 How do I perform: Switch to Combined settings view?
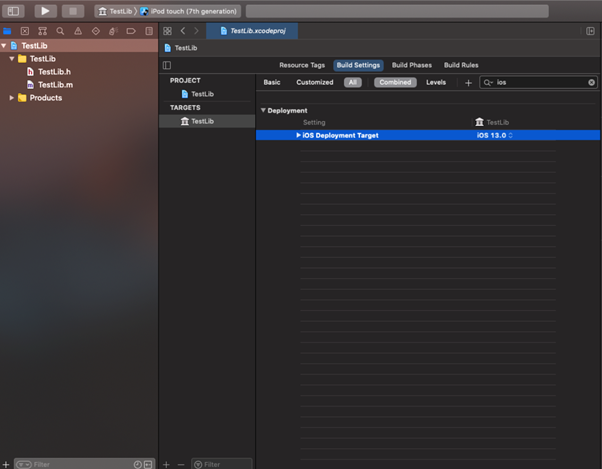click(x=395, y=83)
